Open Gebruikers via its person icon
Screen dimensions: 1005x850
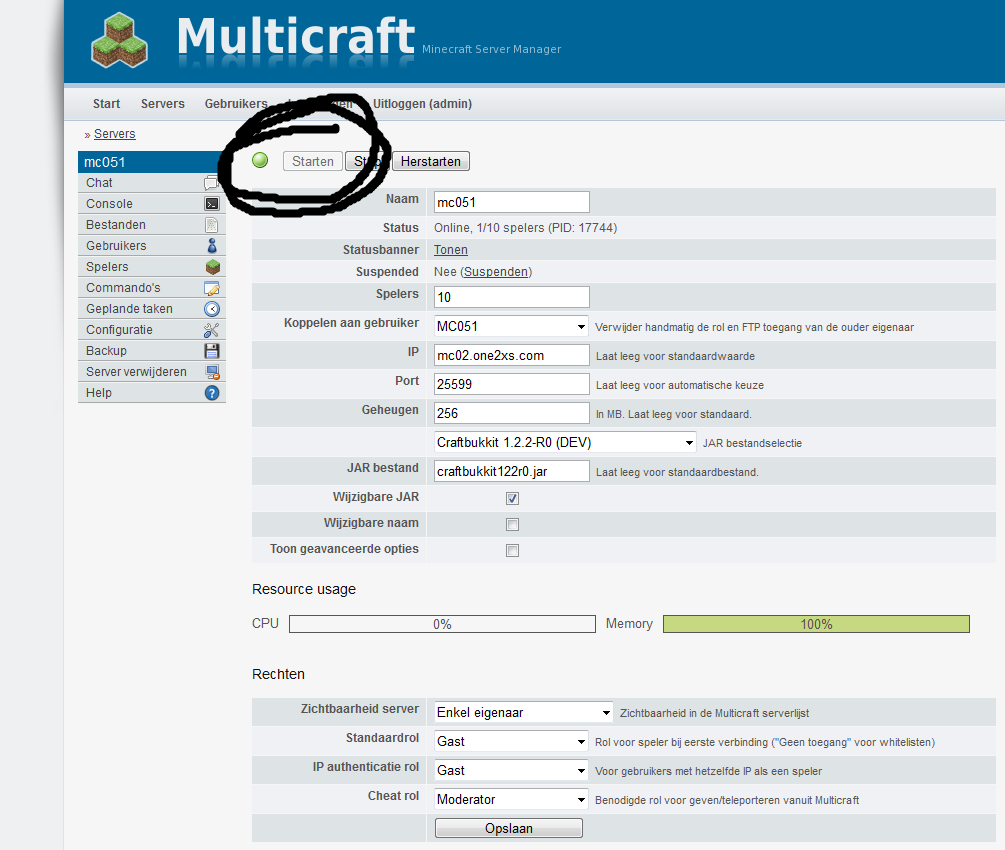[212, 246]
